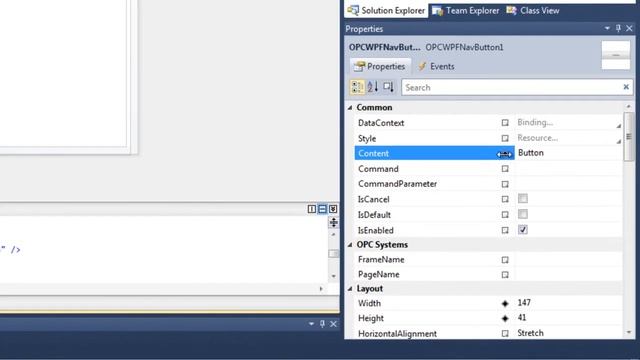Sort properties alphabetically icon
This screenshot has width=640, height=360.
[x=373, y=87]
